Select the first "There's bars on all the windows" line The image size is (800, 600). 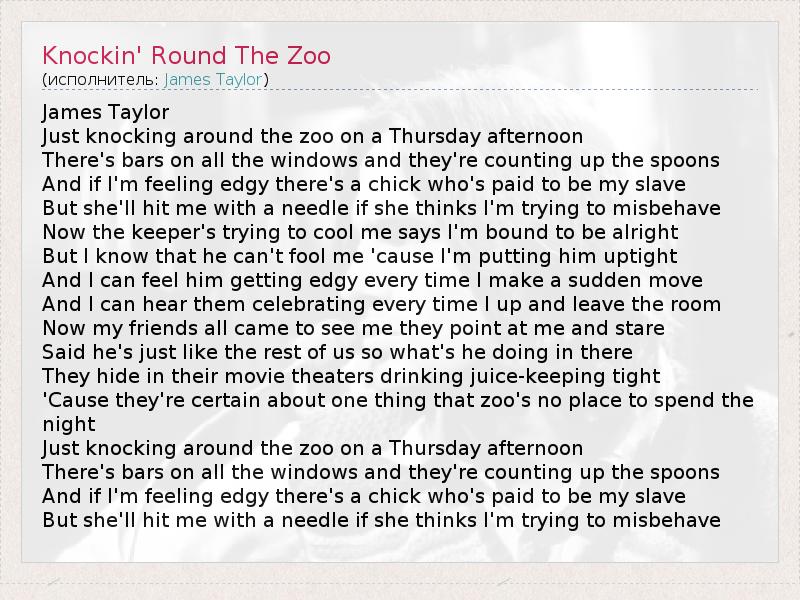tap(381, 160)
